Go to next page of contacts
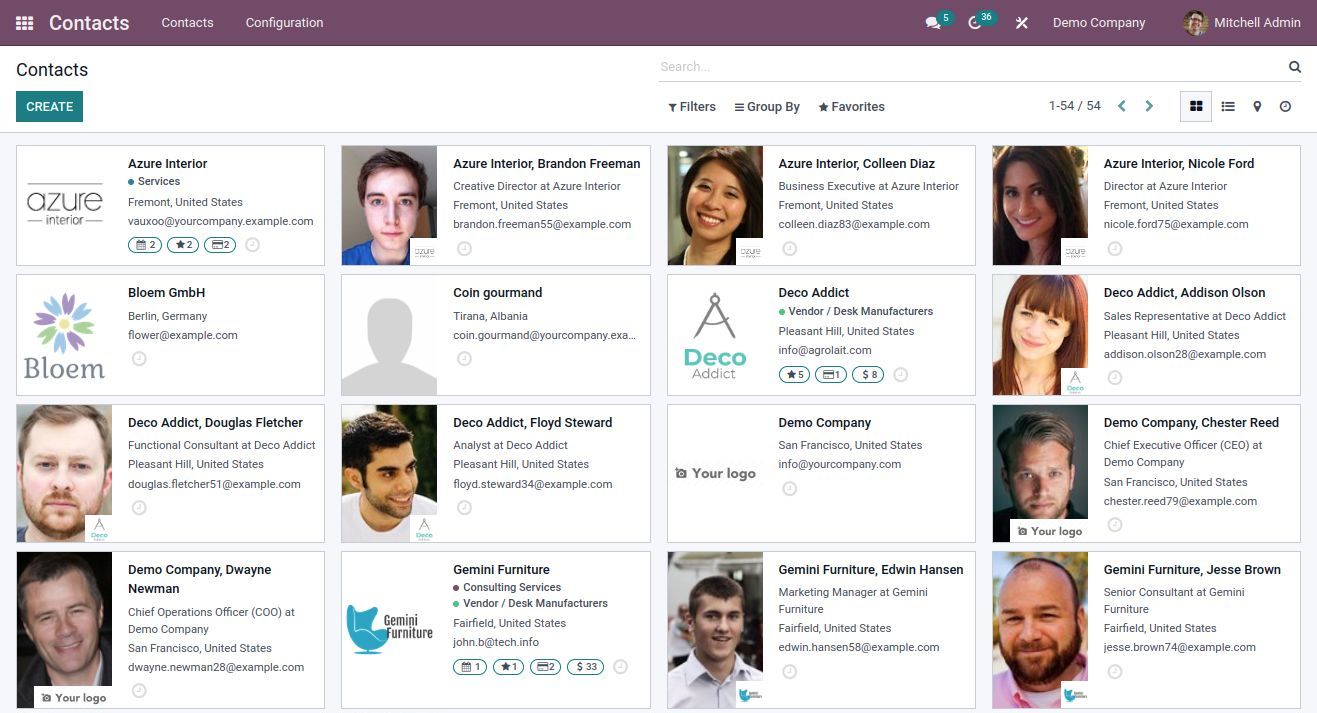This screenshot has width=1317, height=713. coord(1149,107)
